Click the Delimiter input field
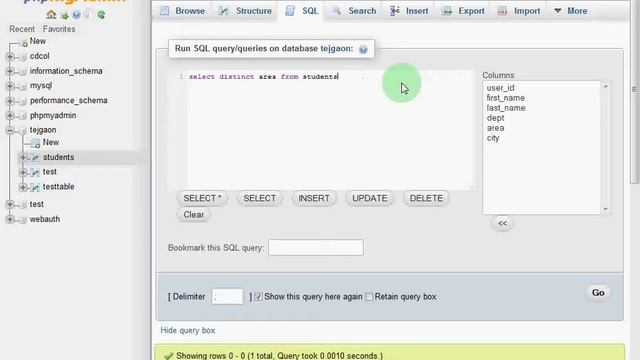This screenshot has width=640, height=360. coord(227,297)
